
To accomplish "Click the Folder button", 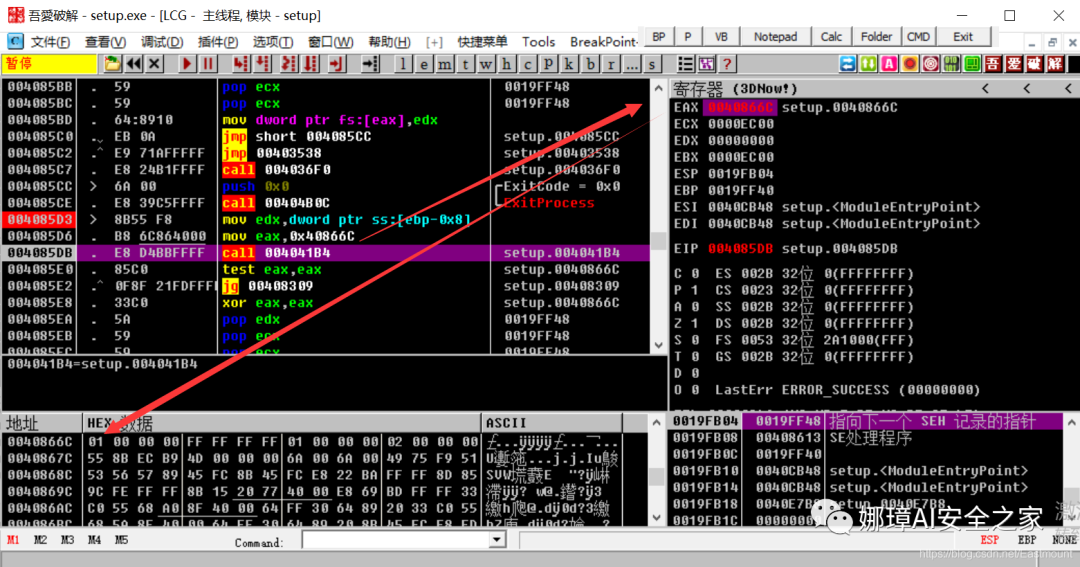I will [876, 37].
